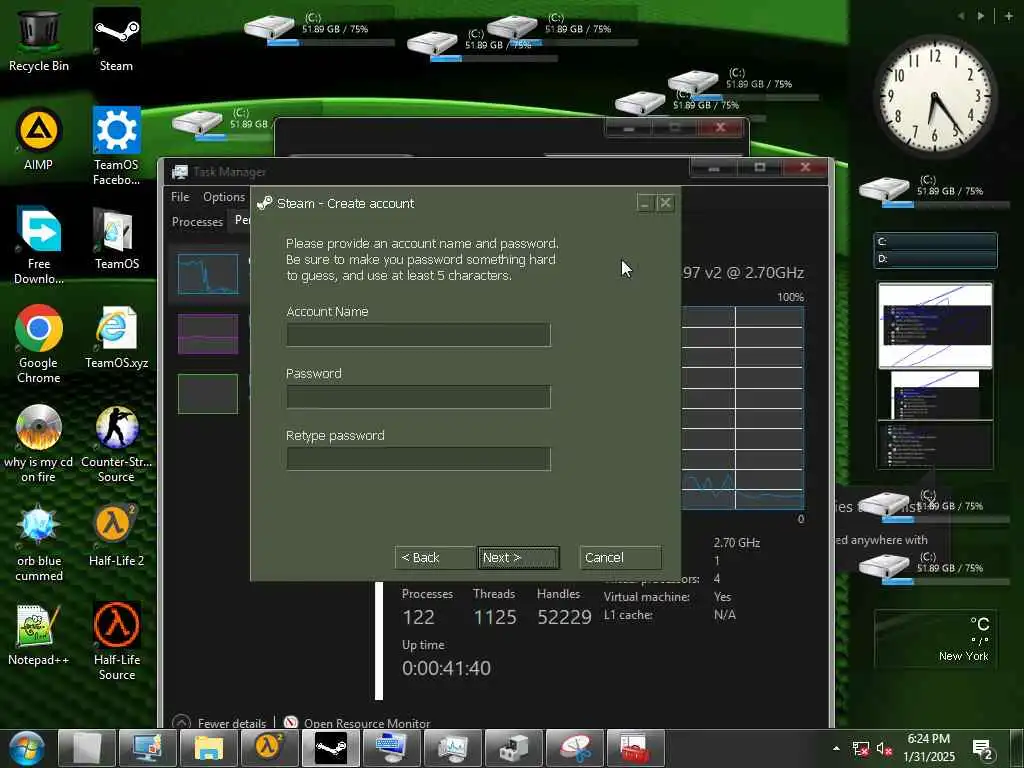Screen dimensions: 1024x768
Task: Open the AIMP desktop shortcut
Action: tap(39, 139)
